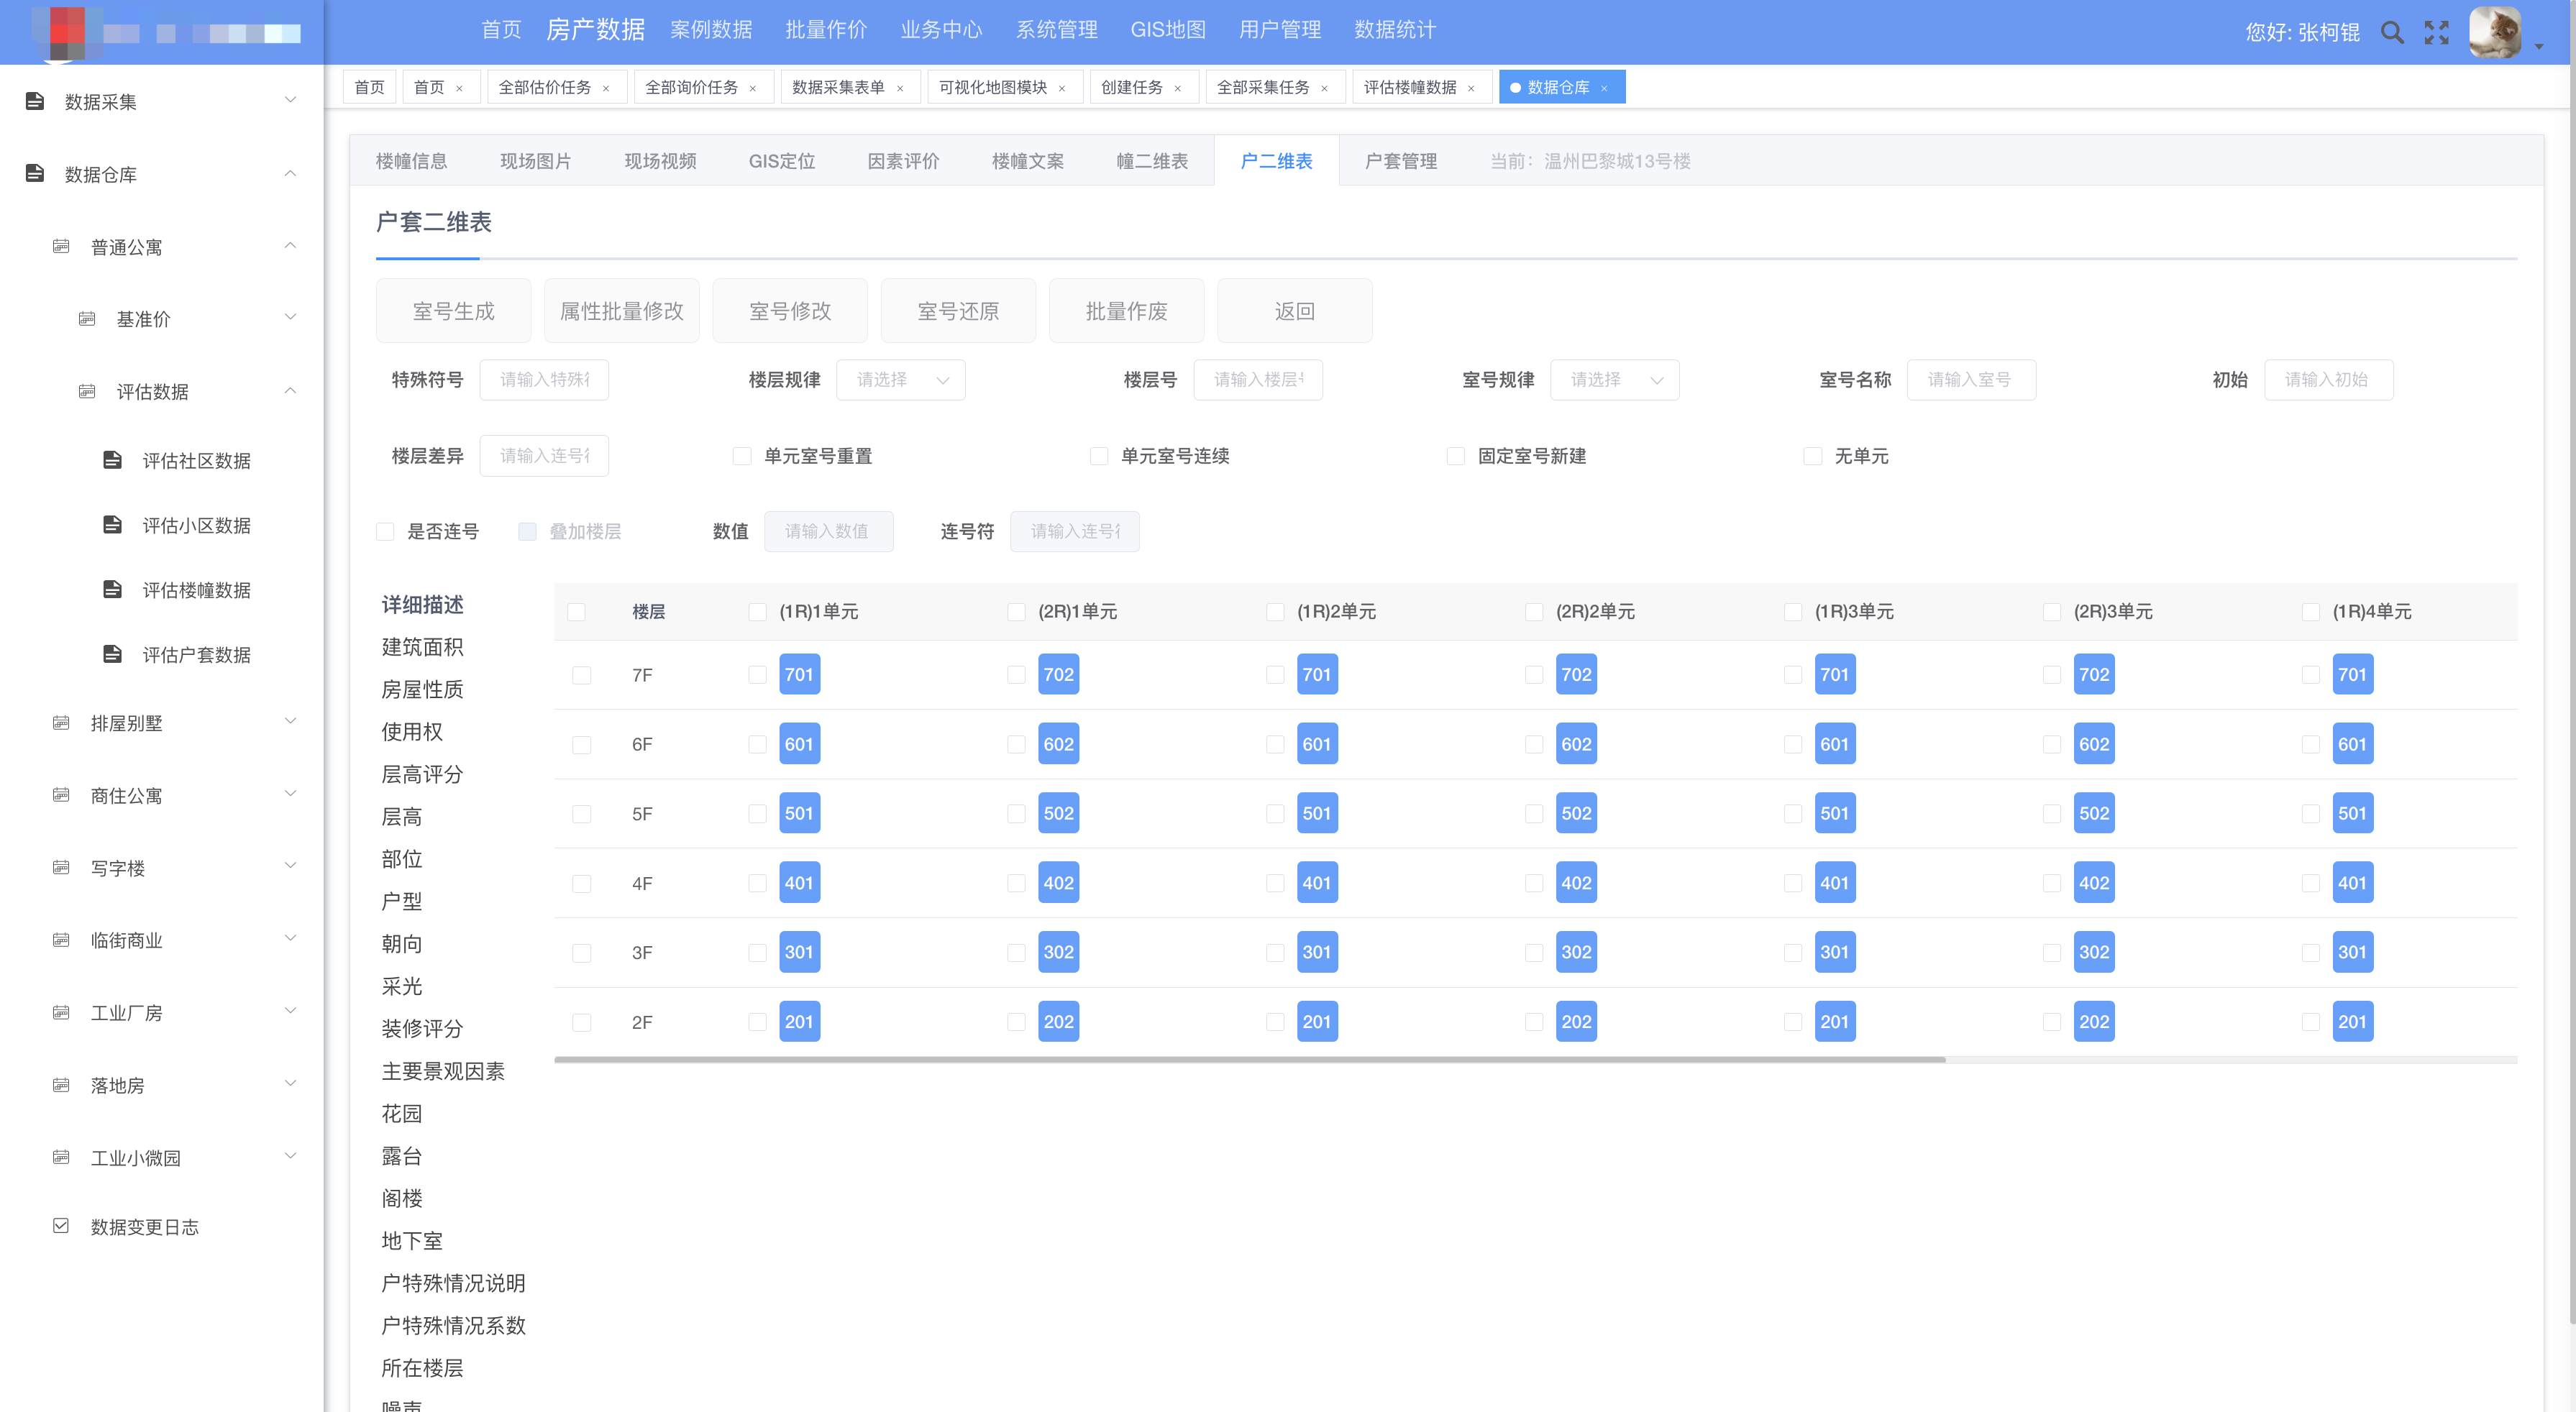Toggle the 是否连号 checkbox
The image size is (2576, 1412).
tap(385, 531)
